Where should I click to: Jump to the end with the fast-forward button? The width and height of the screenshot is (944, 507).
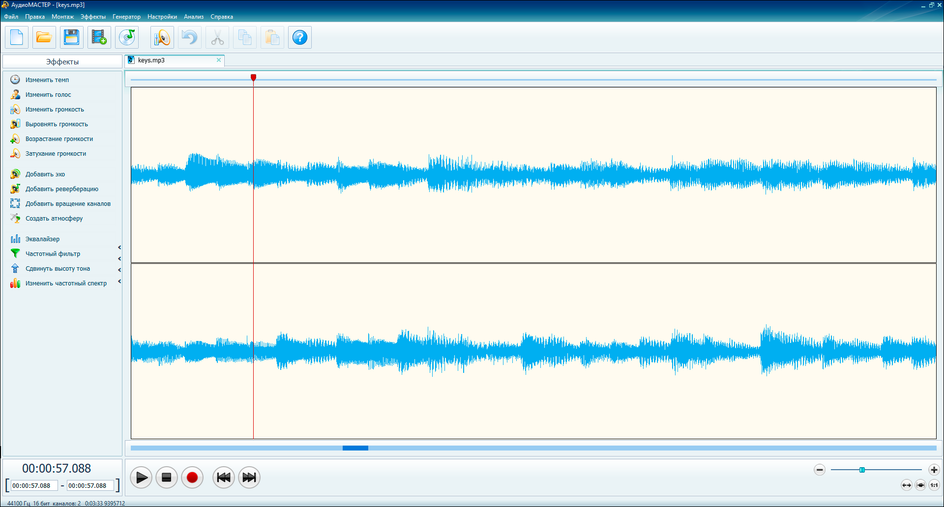pyautogui.click(x=249, y=478)
